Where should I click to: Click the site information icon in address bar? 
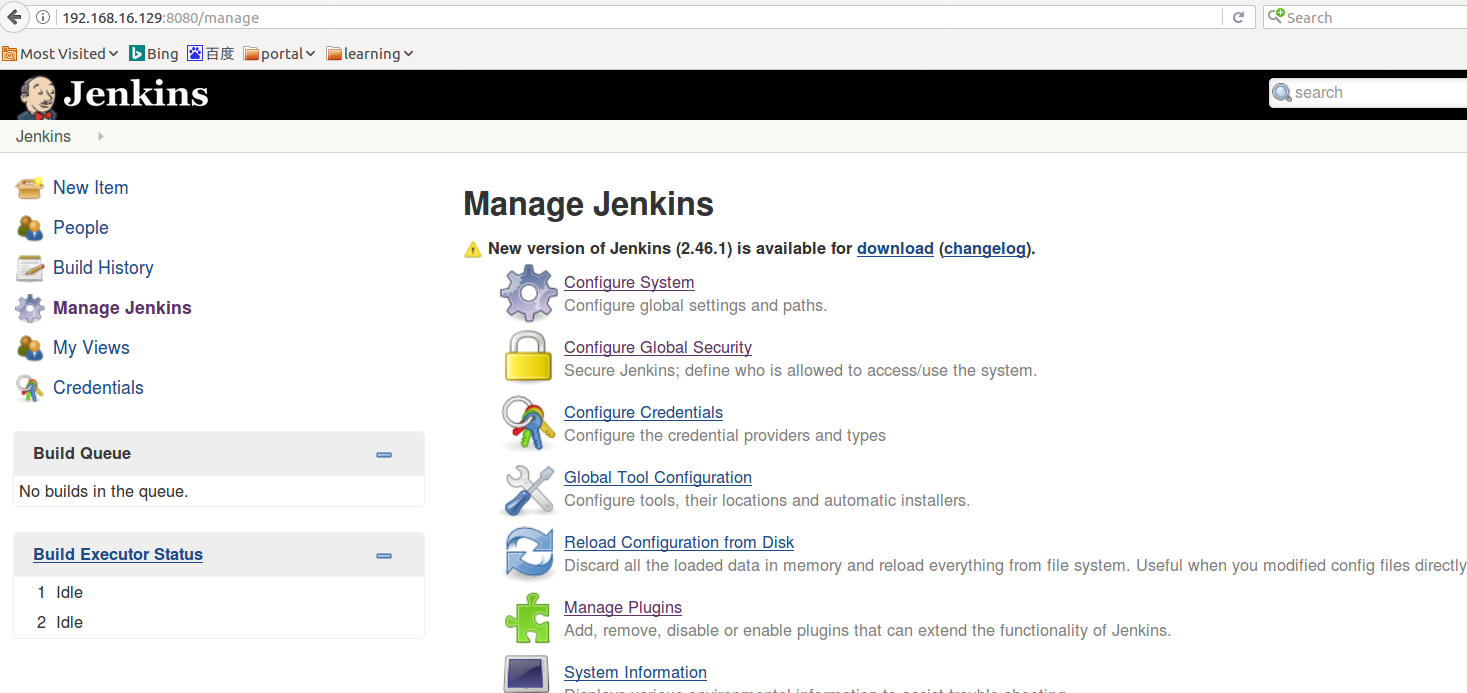(43, 18)
